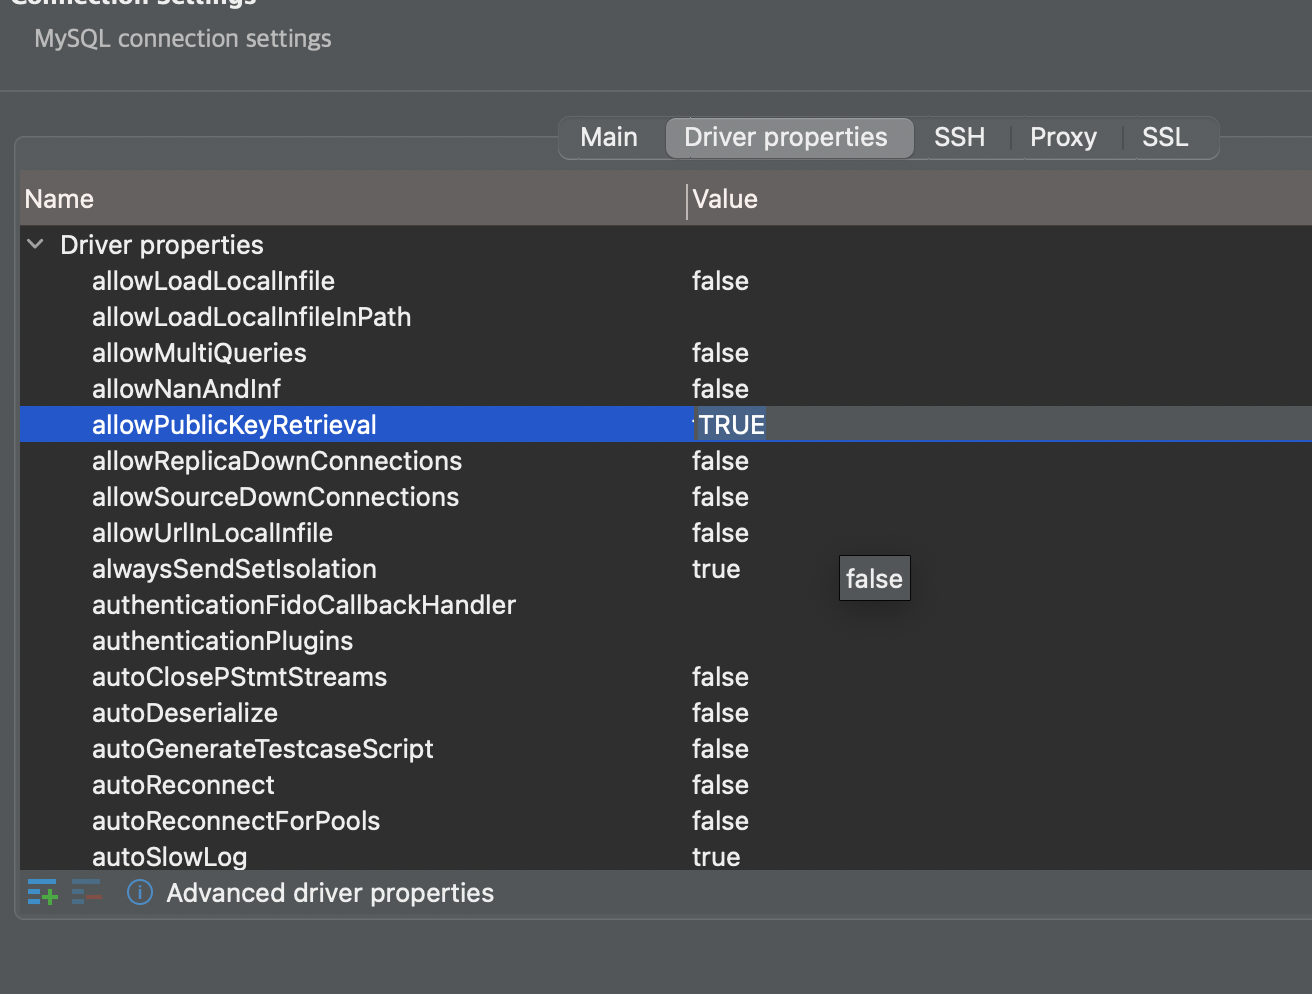Click false value of autoReconnect
The height and width of the screenshot is (994, 1312).
tap(720, 785)
